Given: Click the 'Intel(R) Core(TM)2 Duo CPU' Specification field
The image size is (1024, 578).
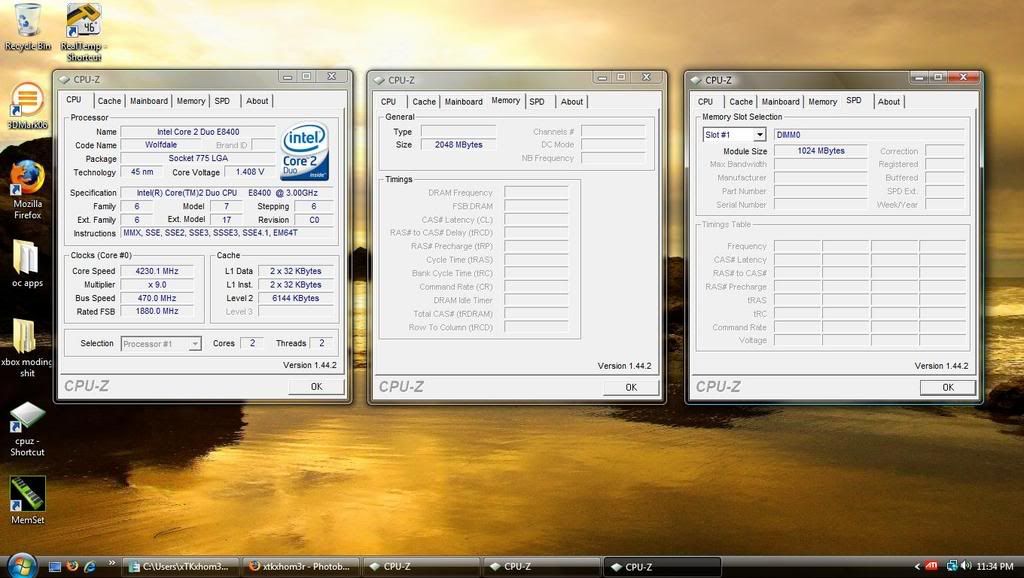Looking at the screenshot, I should (227, 193).
